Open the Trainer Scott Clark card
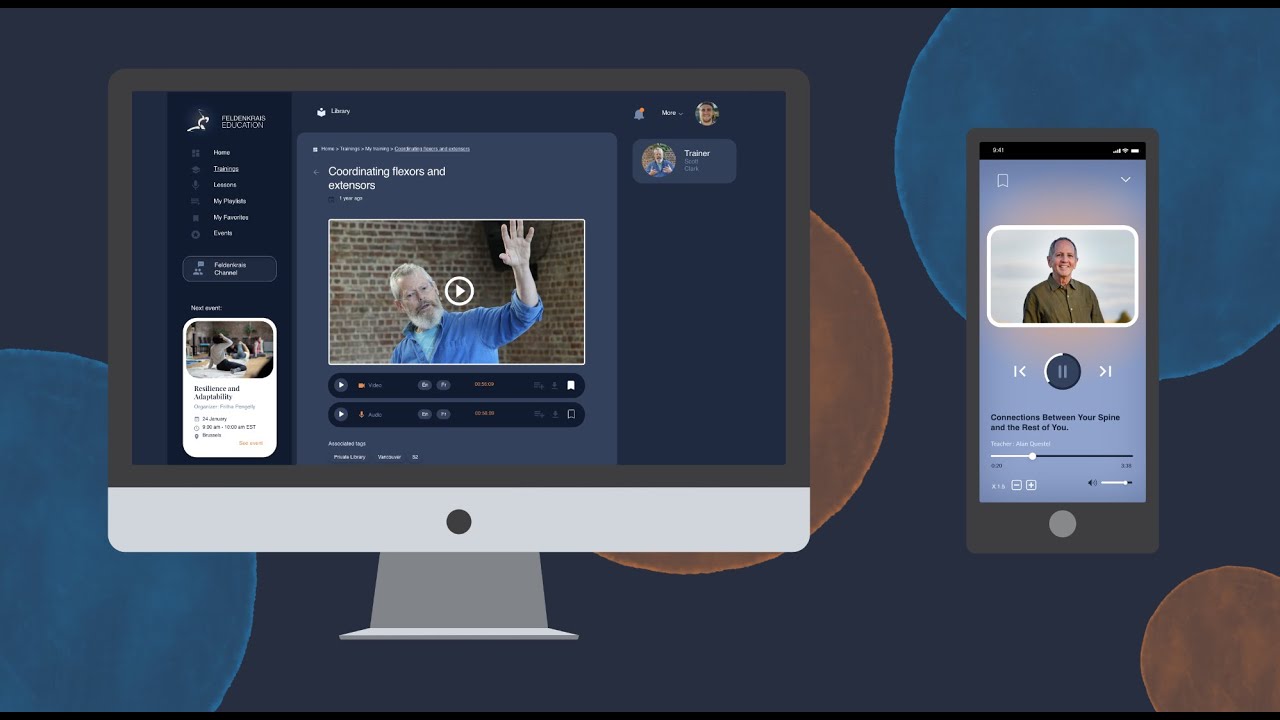The width and height of the screenshot is (1280, 720). (684, 161)
